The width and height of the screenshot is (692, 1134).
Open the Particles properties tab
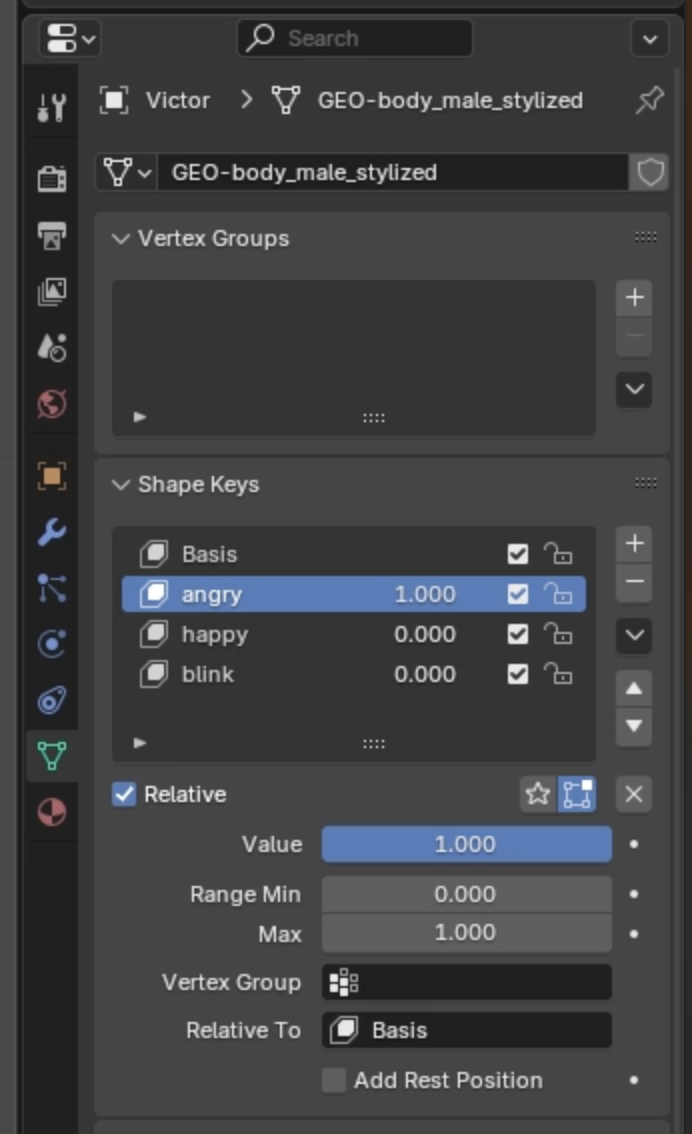[52, 588]
